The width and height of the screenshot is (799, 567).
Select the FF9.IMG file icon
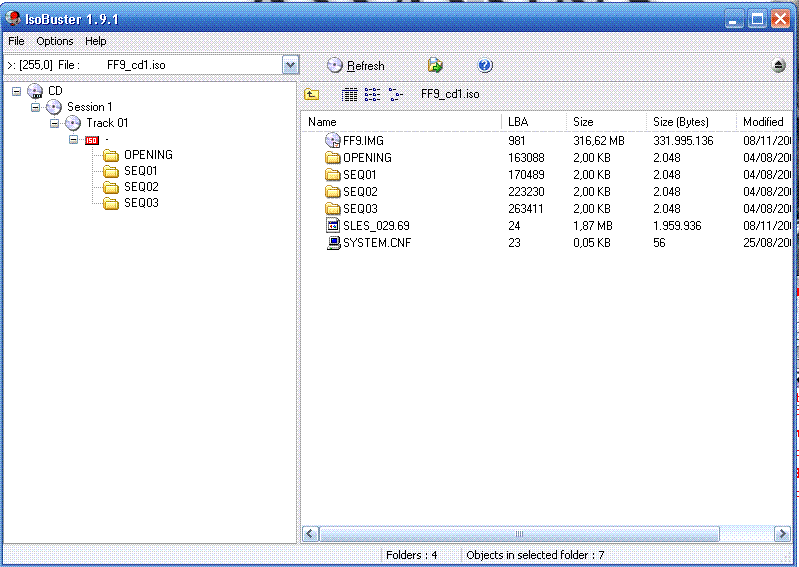click(x=333, y=140)
